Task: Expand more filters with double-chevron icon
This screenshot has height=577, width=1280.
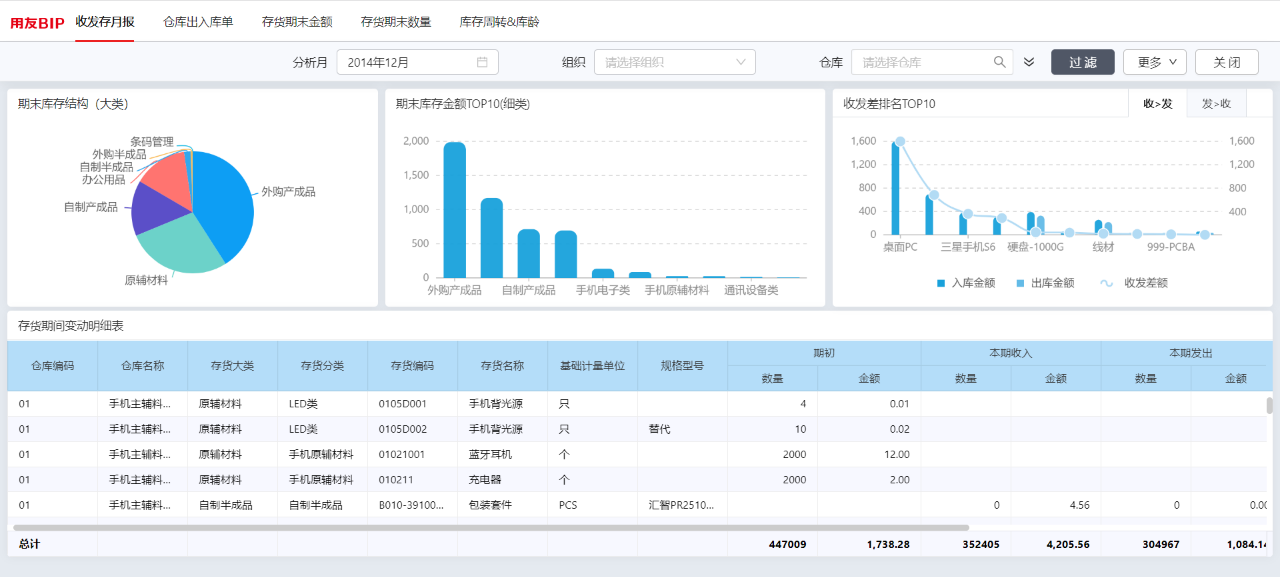Action: tap(1029, 62)
